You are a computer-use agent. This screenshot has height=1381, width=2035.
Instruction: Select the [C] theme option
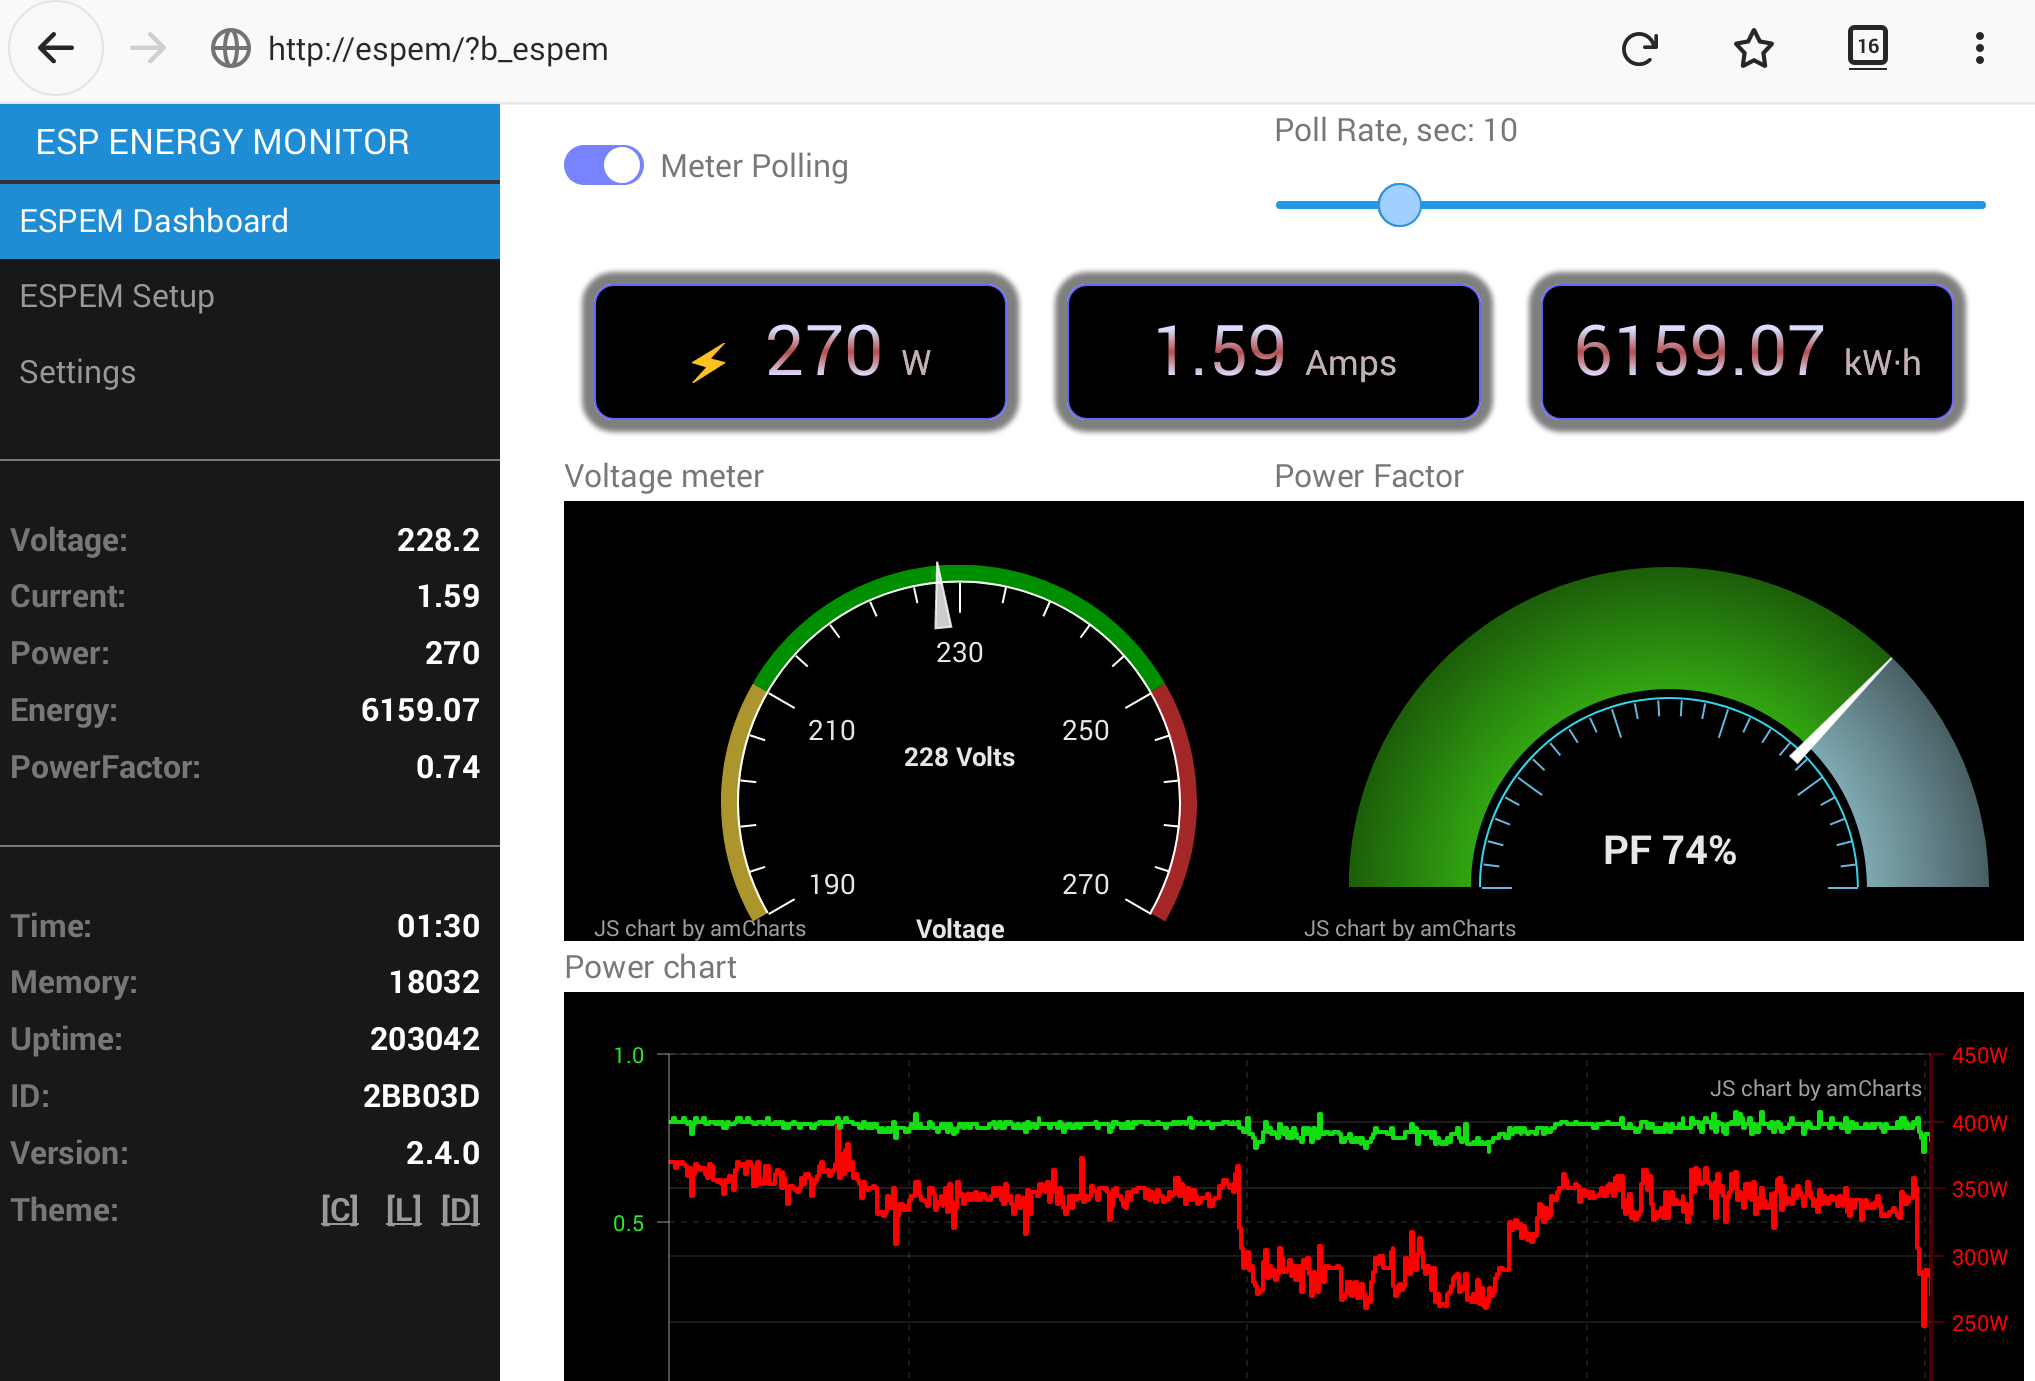pos(339,1210)
